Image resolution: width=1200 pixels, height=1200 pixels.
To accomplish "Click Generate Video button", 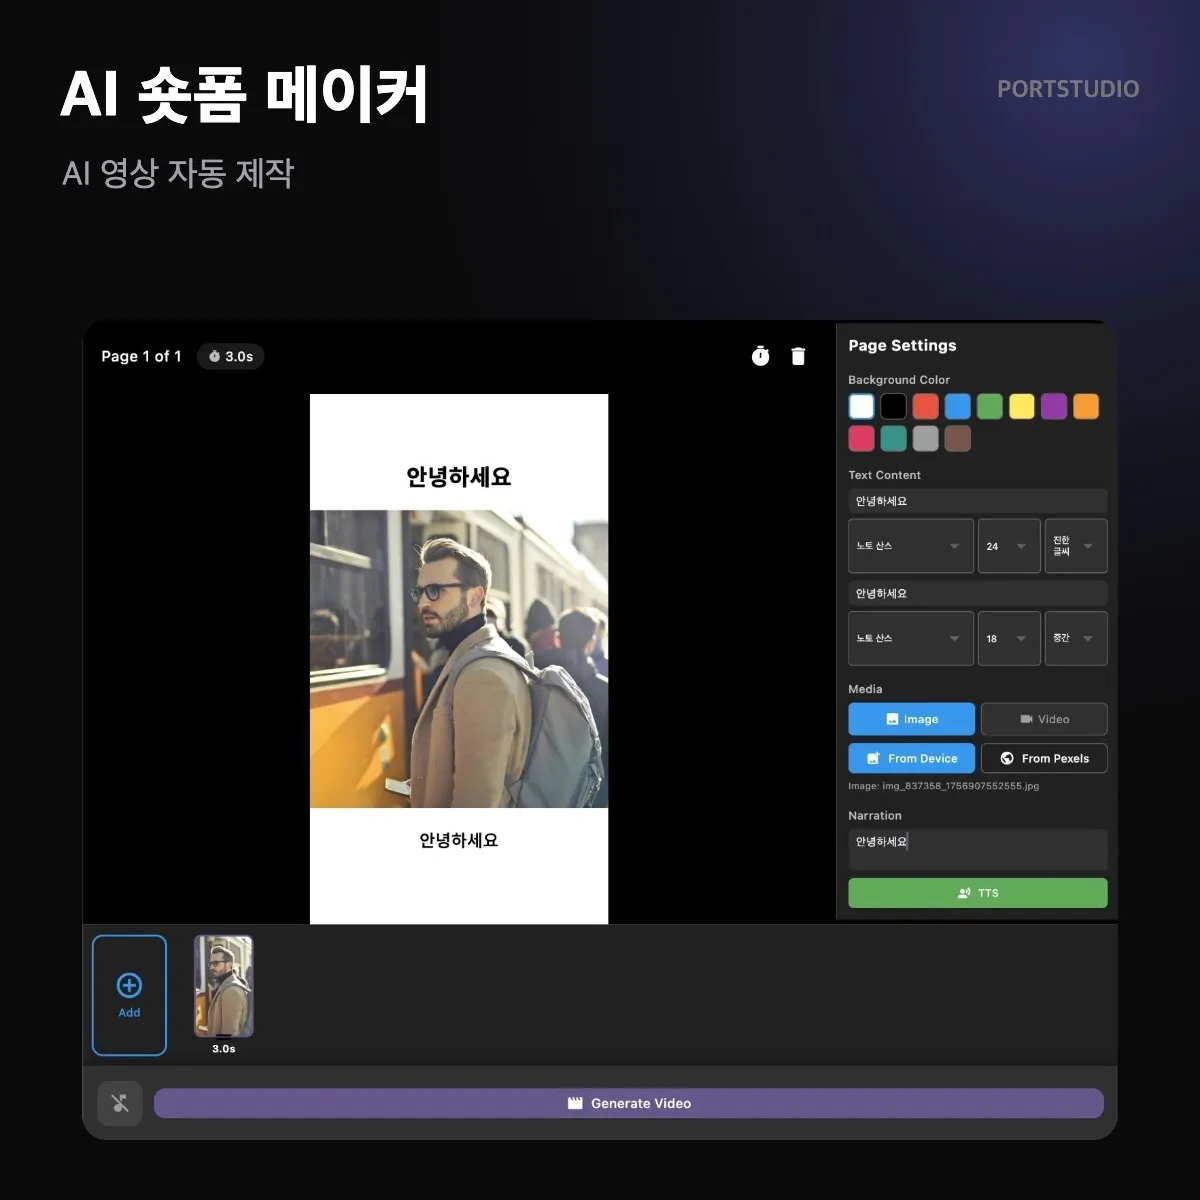I will pyautogui.click(x=629, y=1103).
